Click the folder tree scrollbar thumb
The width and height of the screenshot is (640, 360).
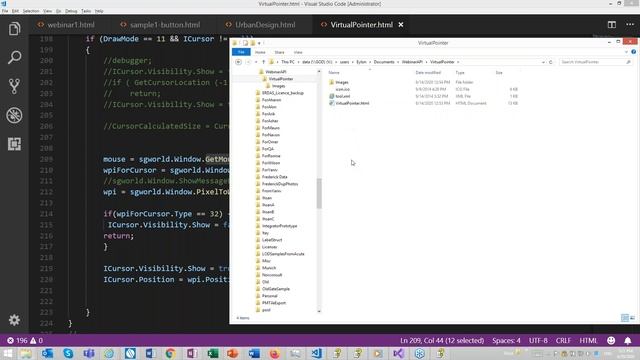pos(319,193)
